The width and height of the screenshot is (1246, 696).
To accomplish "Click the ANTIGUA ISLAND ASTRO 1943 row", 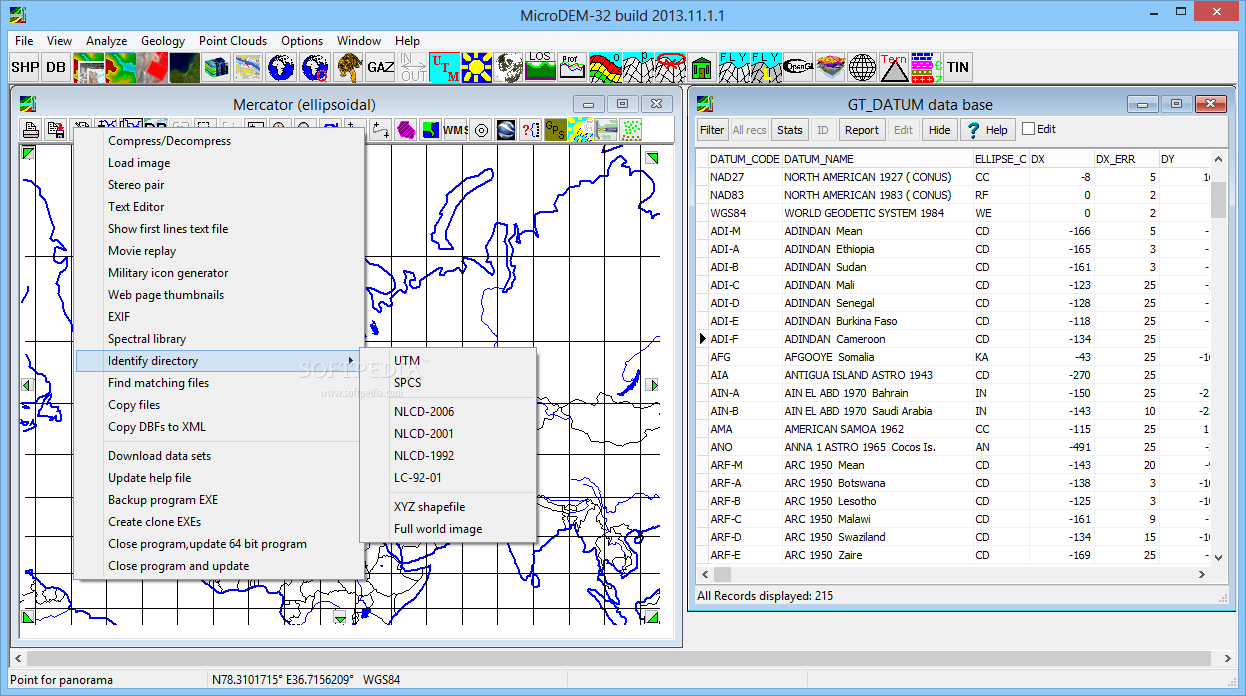I will (x=959, y=375).
